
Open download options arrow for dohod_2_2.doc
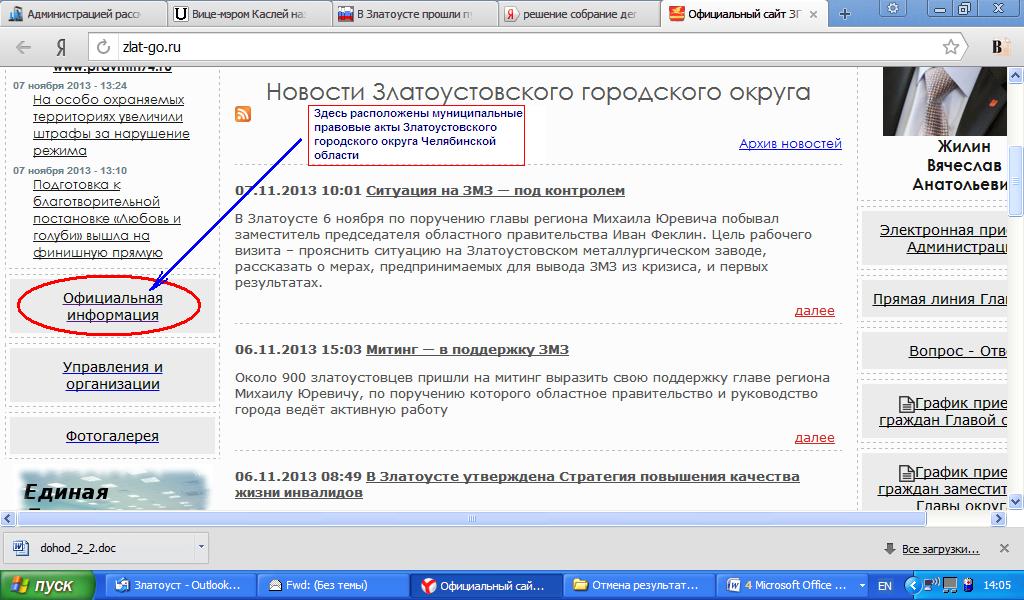coord(201,546)
